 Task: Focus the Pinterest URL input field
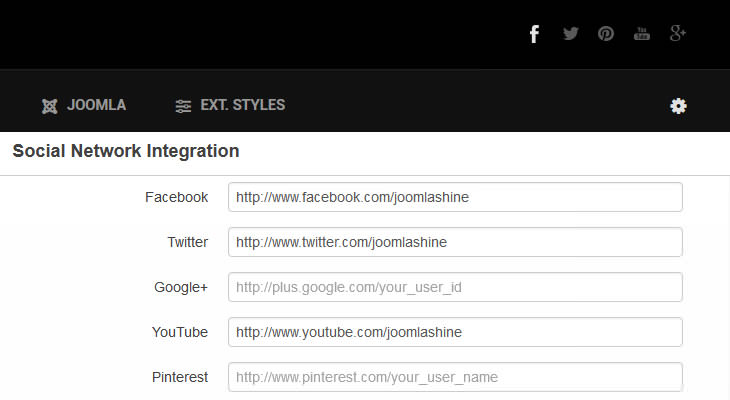pos(455,377)
